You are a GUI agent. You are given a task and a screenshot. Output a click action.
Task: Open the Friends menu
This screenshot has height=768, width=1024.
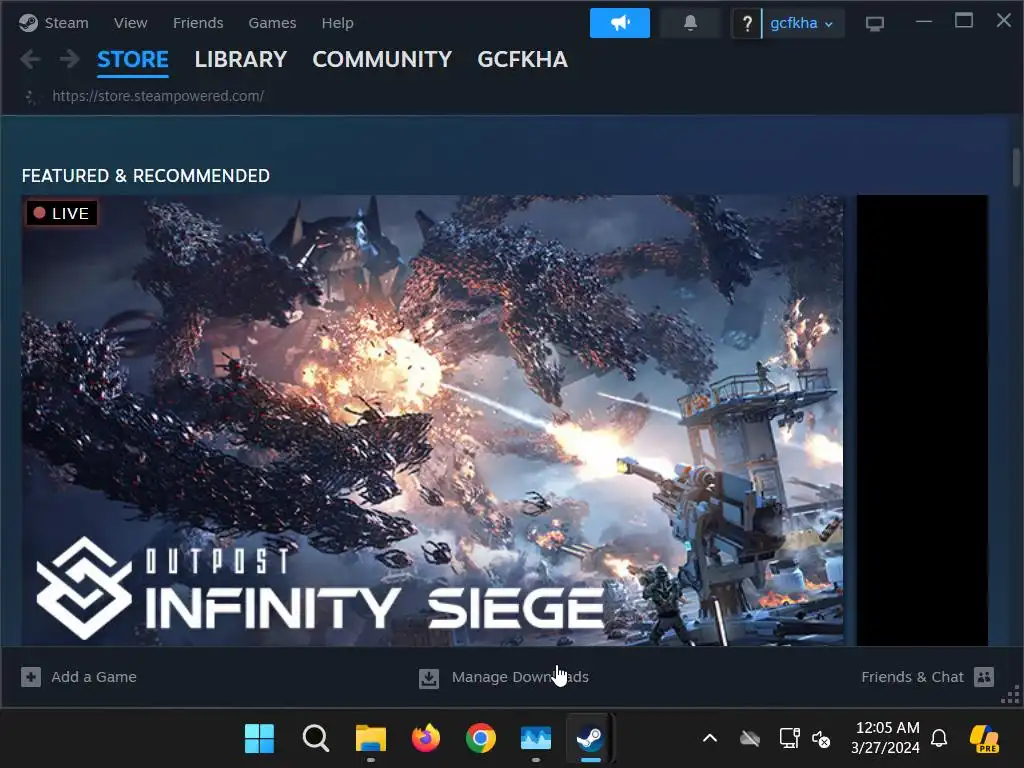pos(198,23)
